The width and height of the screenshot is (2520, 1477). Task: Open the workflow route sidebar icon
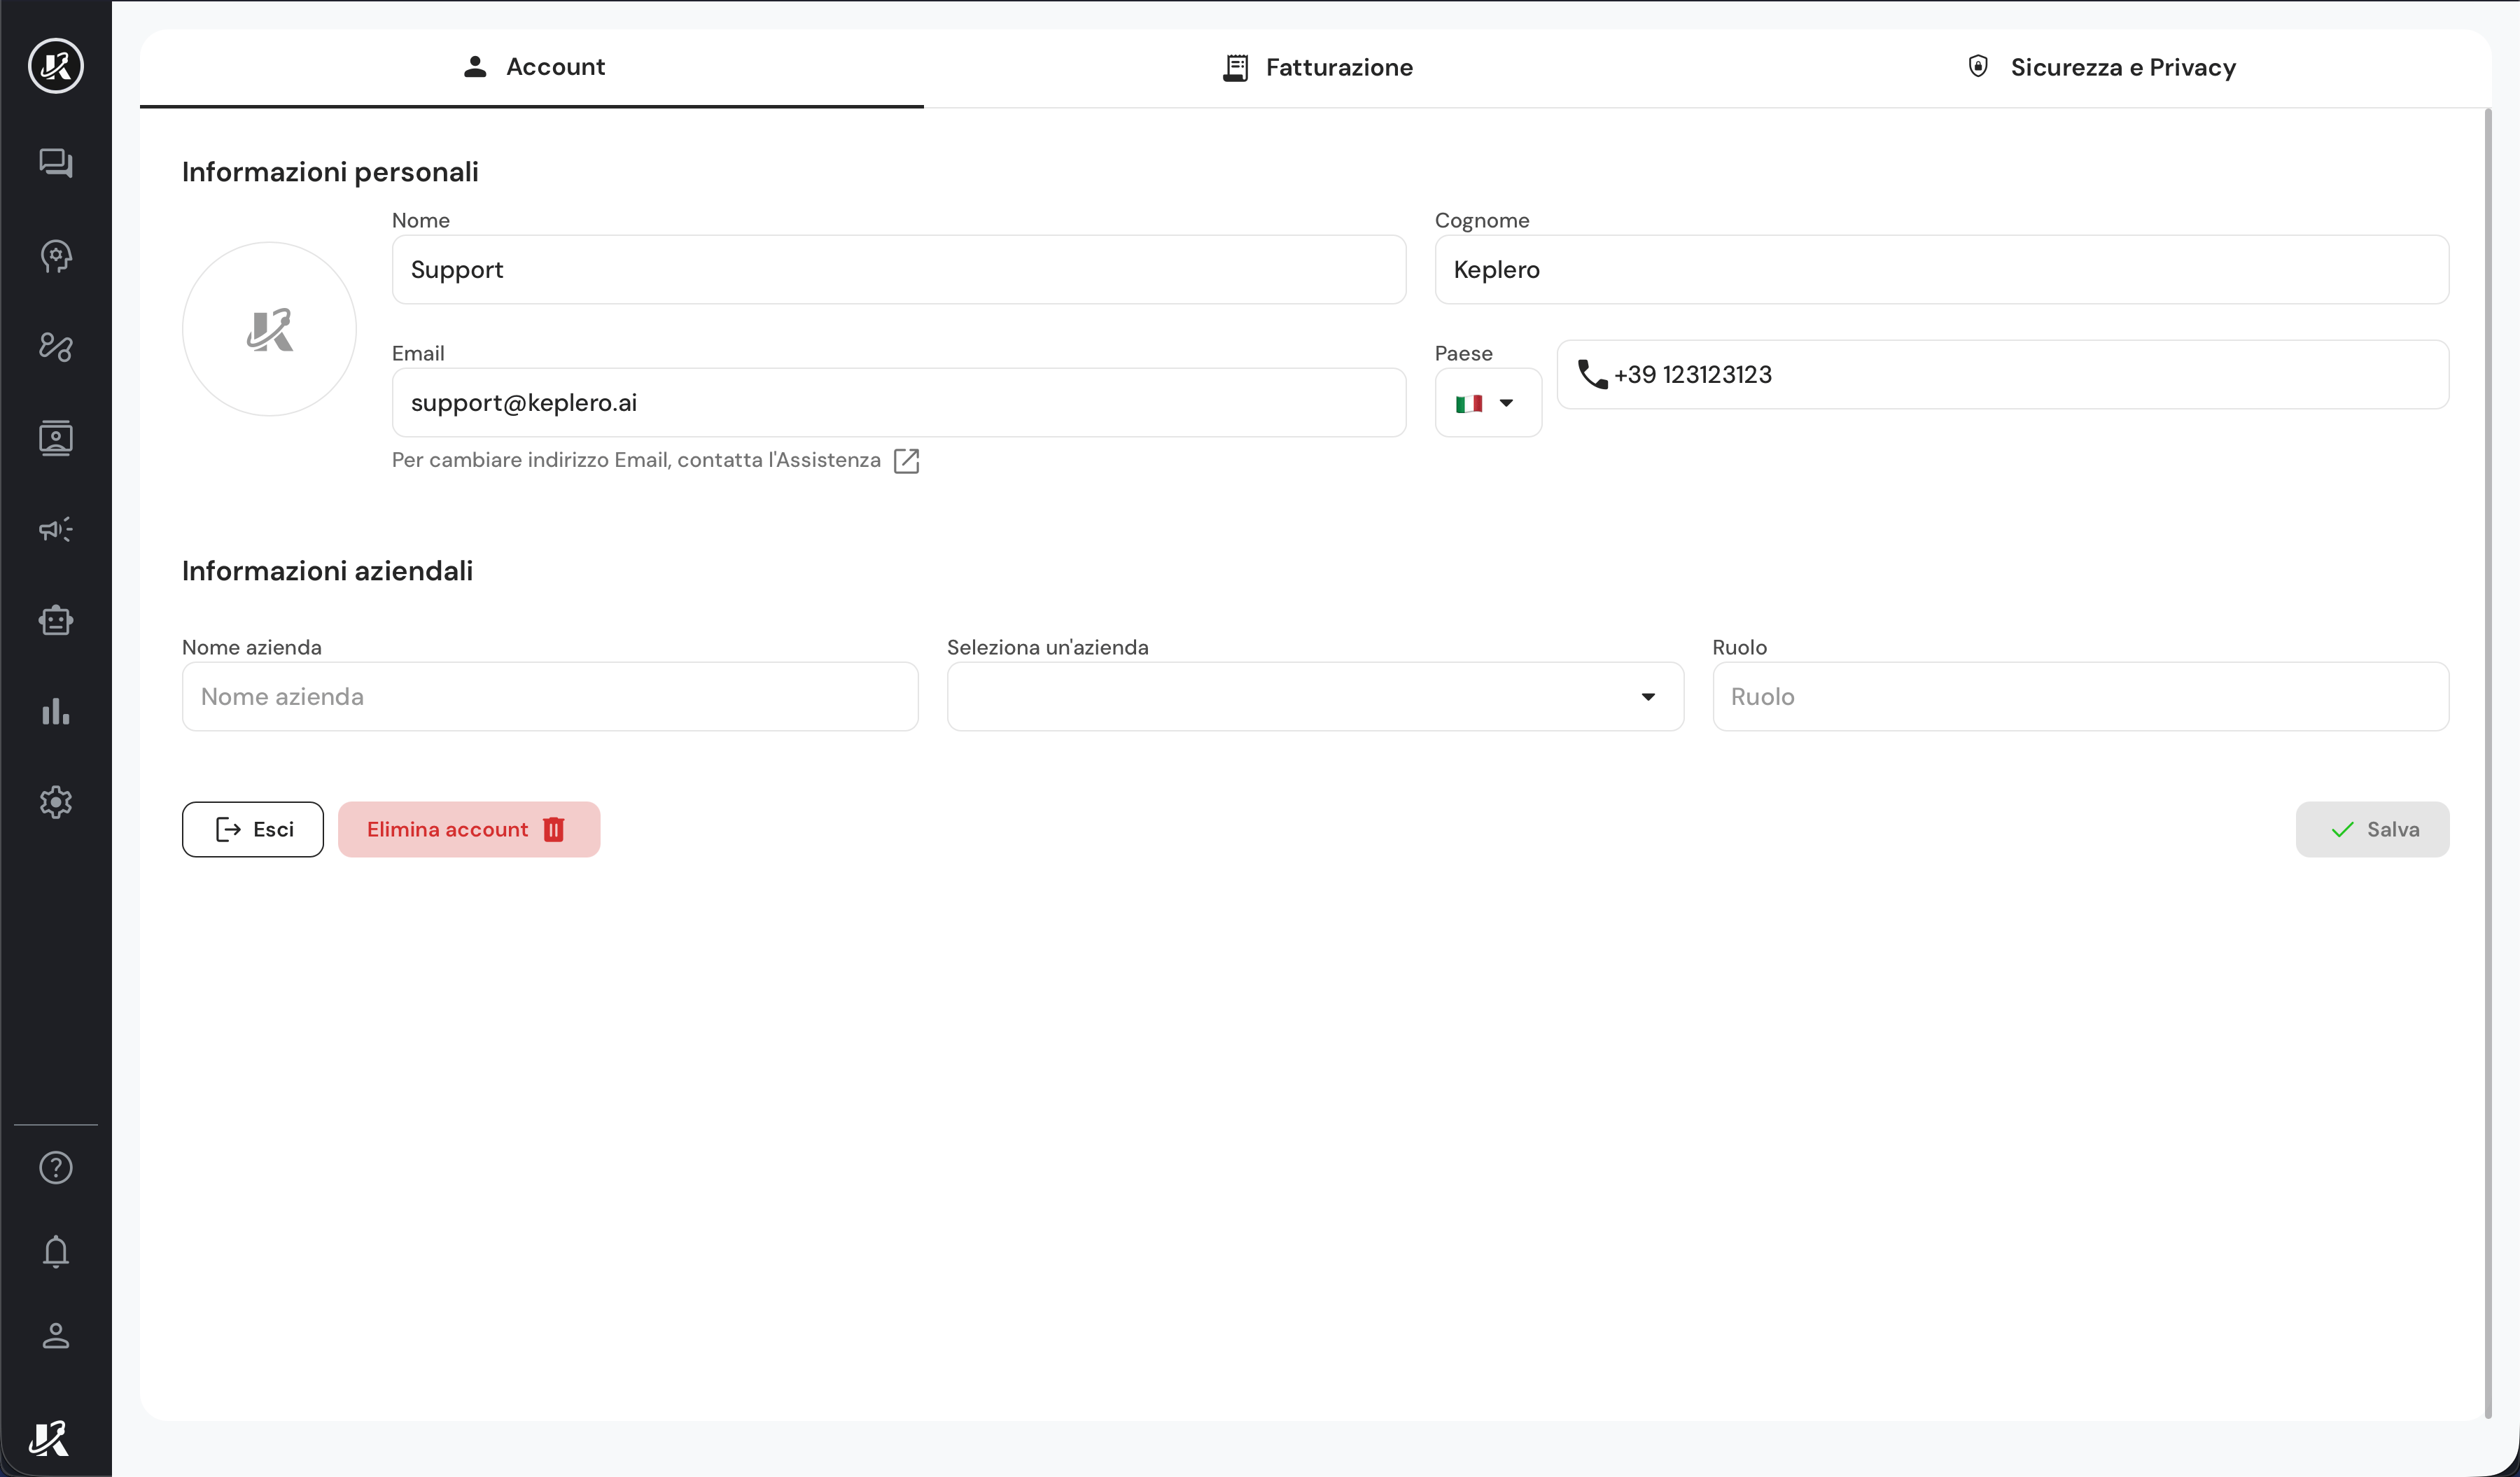(x=56, y=347)
